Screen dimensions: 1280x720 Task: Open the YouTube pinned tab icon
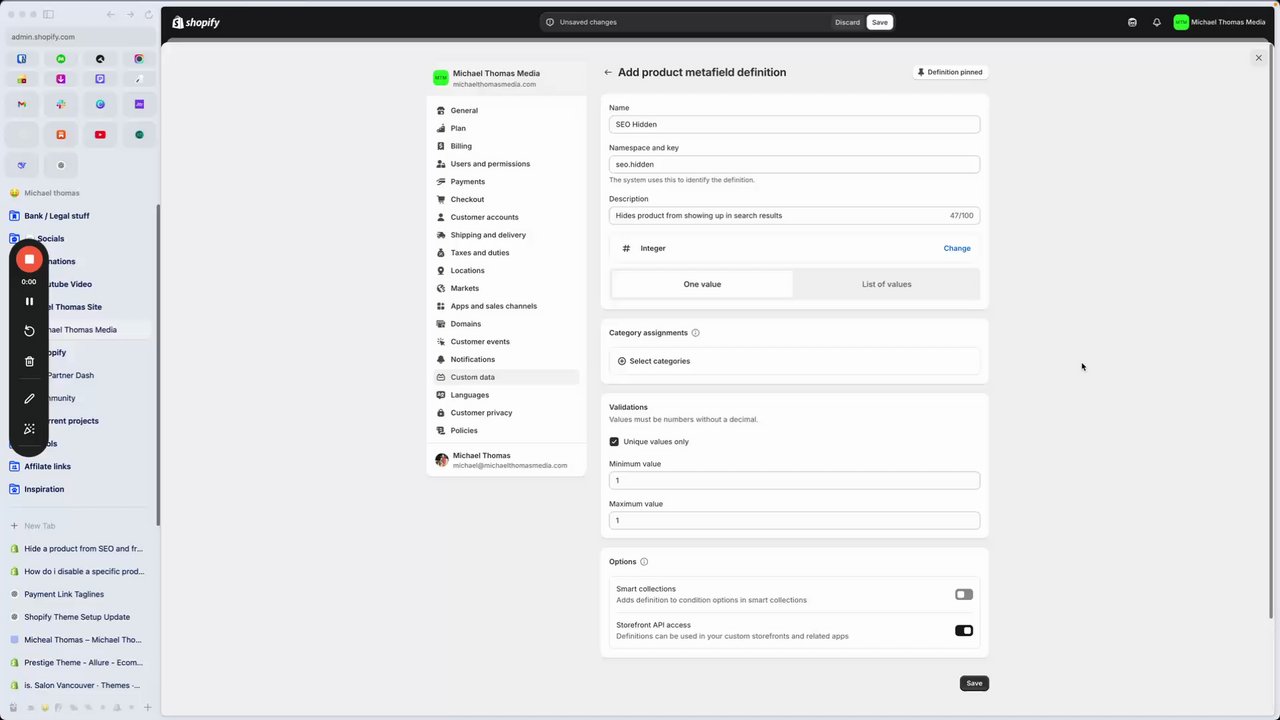[x=100, y=134]
